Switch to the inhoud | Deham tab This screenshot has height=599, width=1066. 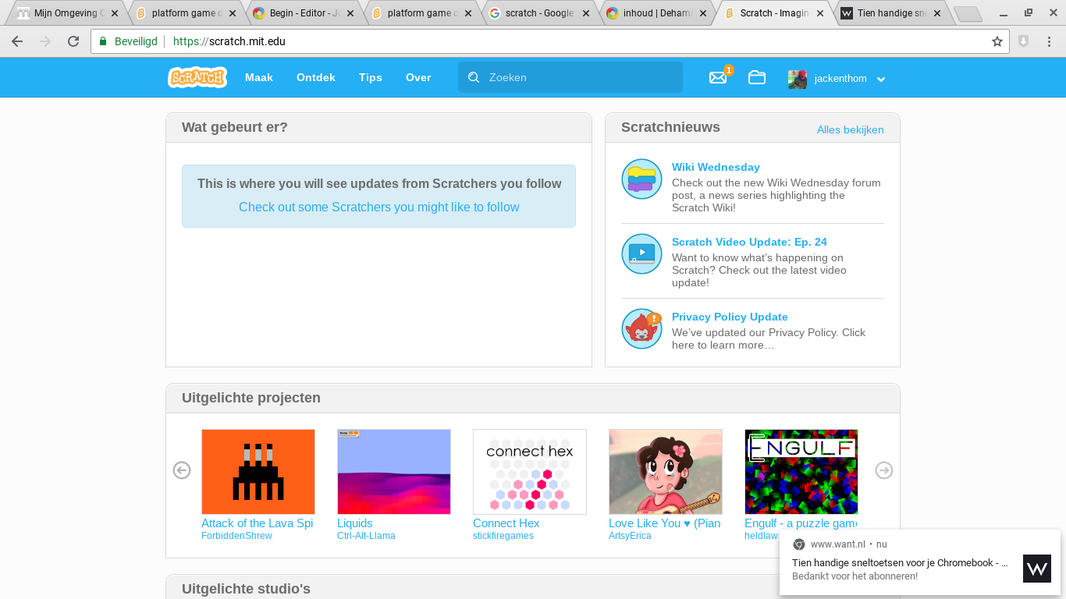tap(656, 13)
